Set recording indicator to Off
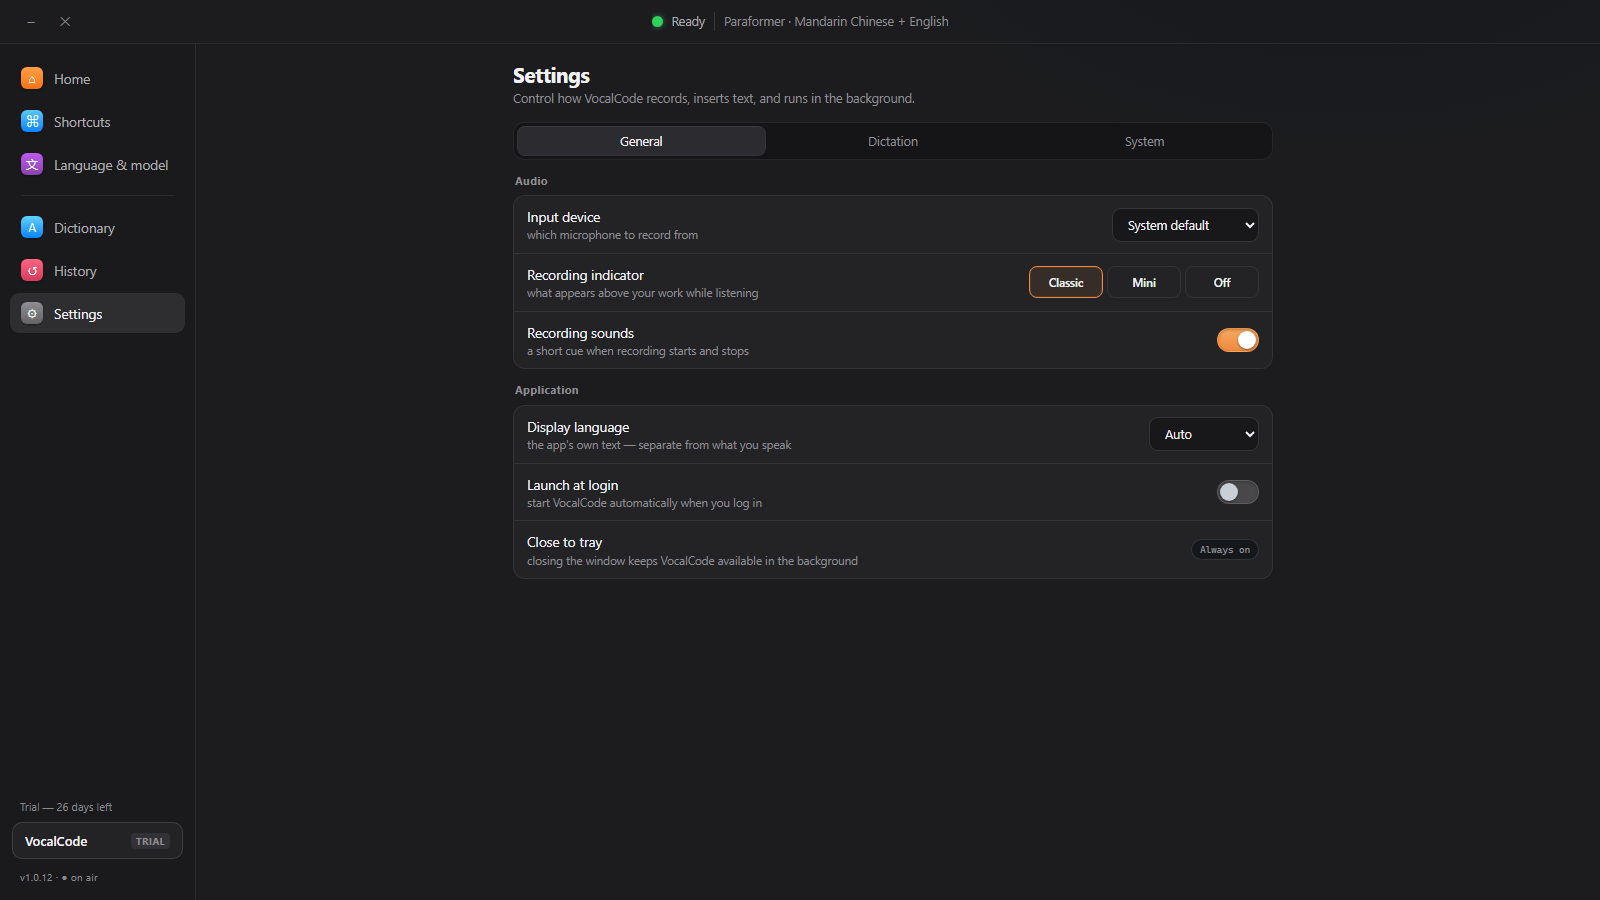The height and width of the screenshot is (900, 1600). (1222, 282)
